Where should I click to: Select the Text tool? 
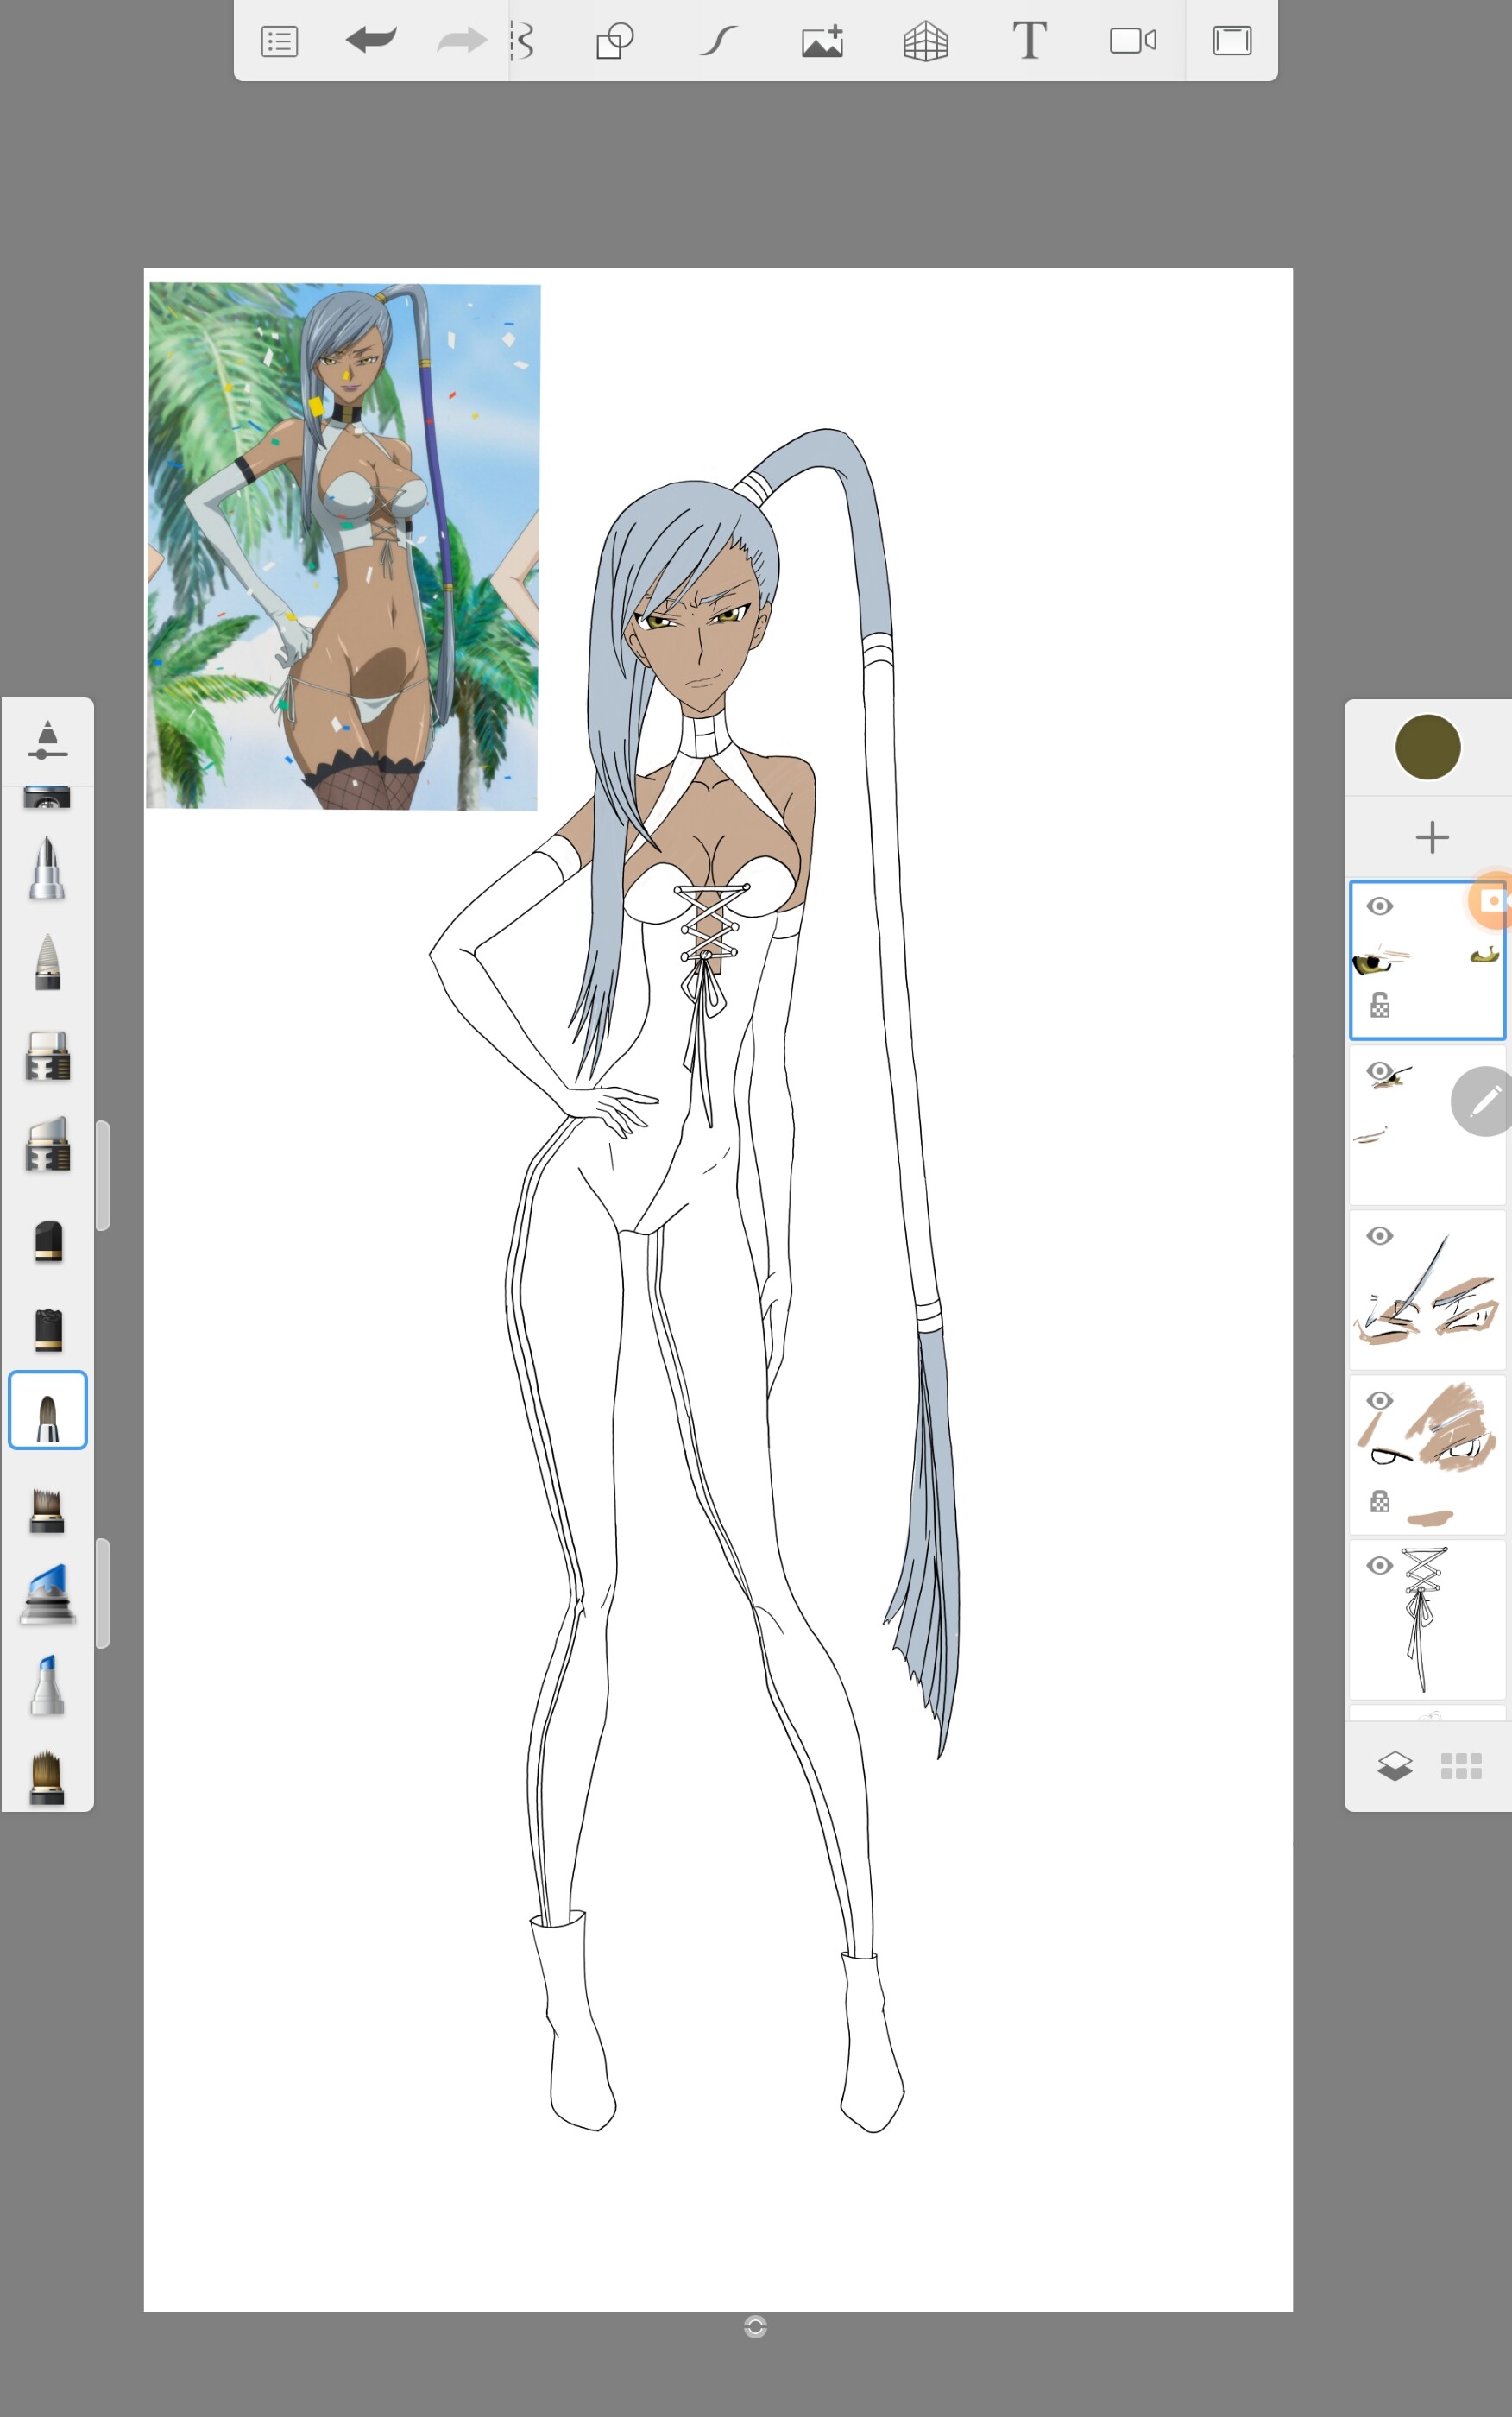pyautogui.click(x=1030, y=41)
